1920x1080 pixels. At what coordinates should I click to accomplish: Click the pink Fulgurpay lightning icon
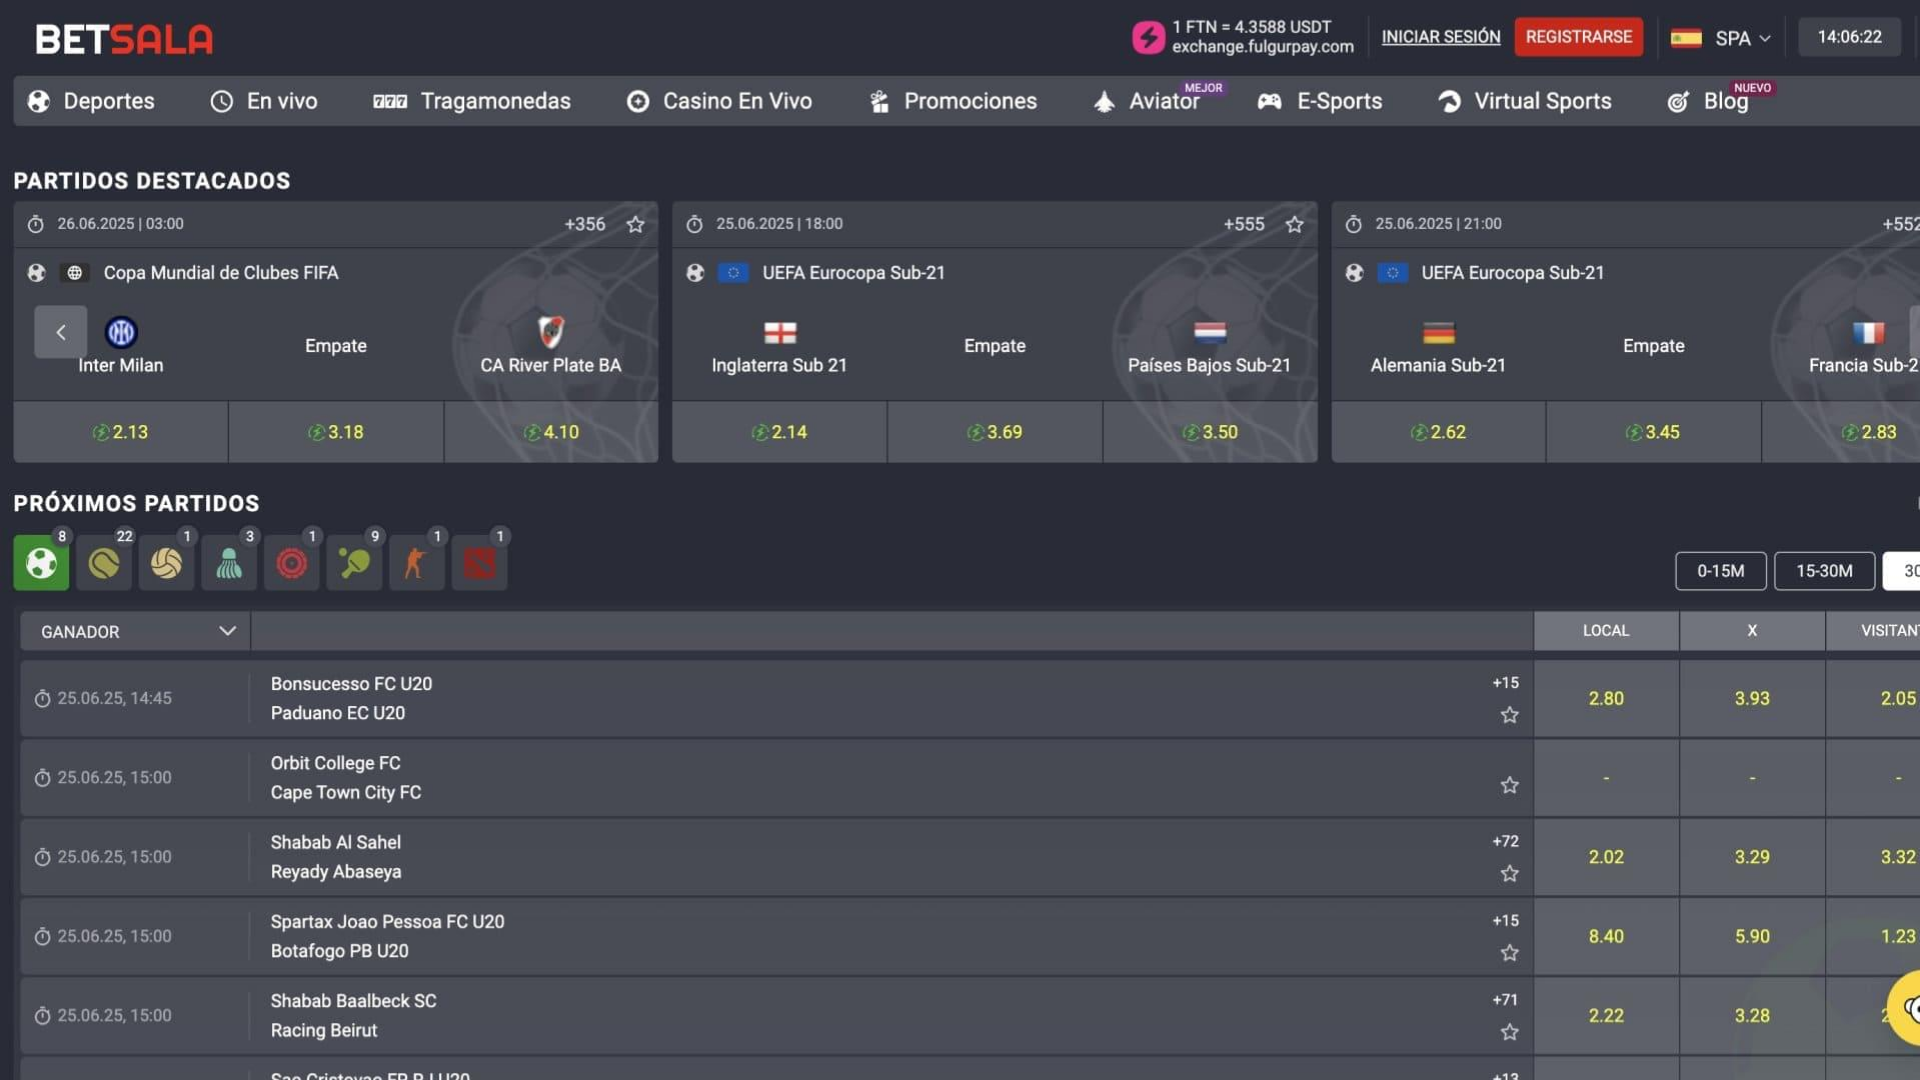tap(1148, 37)
